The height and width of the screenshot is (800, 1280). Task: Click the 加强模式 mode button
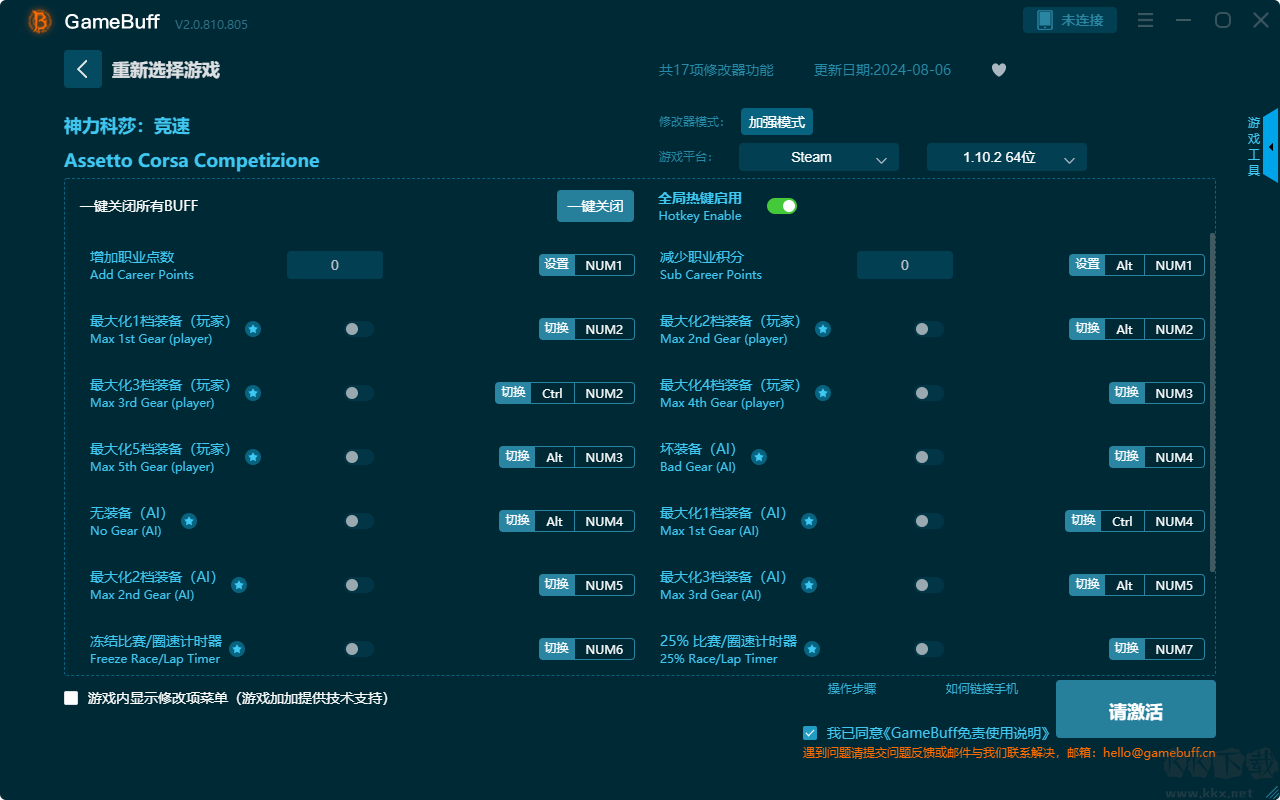pos(777,122)
